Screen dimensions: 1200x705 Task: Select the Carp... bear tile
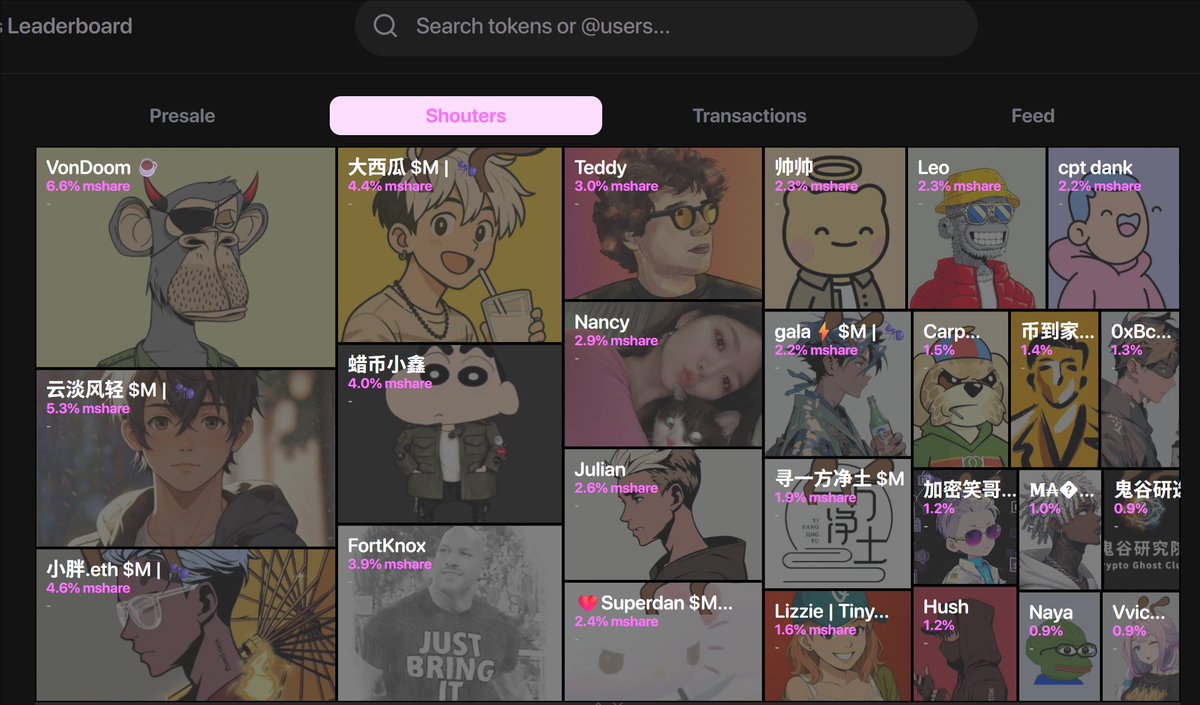pyautogui.click(x=961, y=389)
